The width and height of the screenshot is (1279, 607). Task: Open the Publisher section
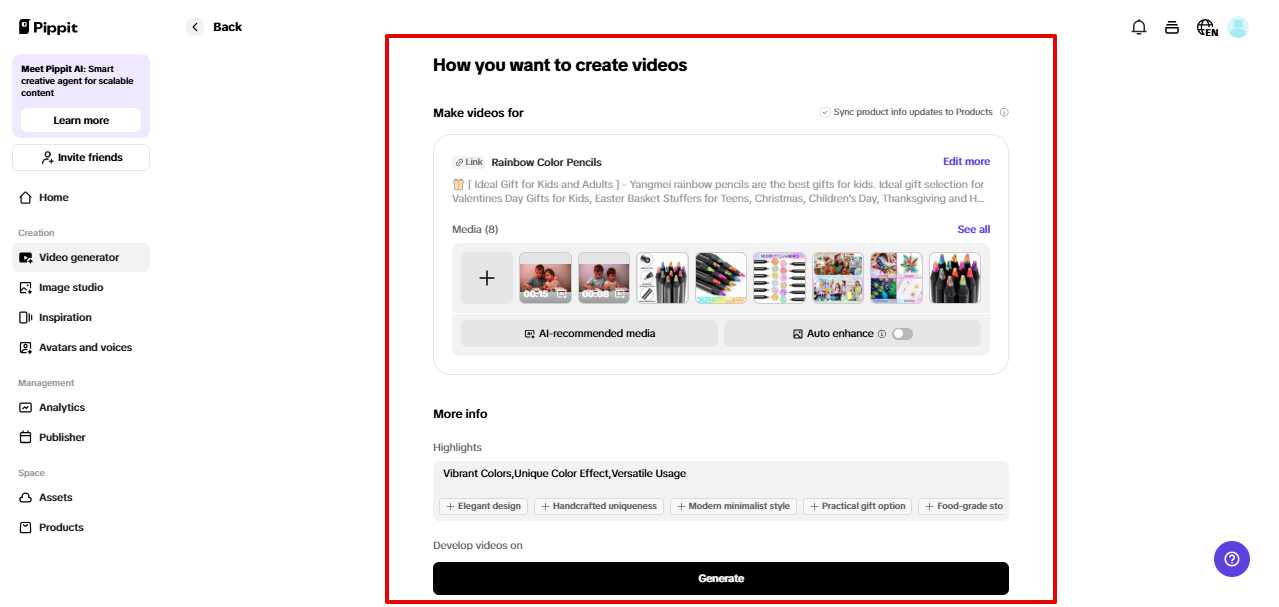click(62, 437)
